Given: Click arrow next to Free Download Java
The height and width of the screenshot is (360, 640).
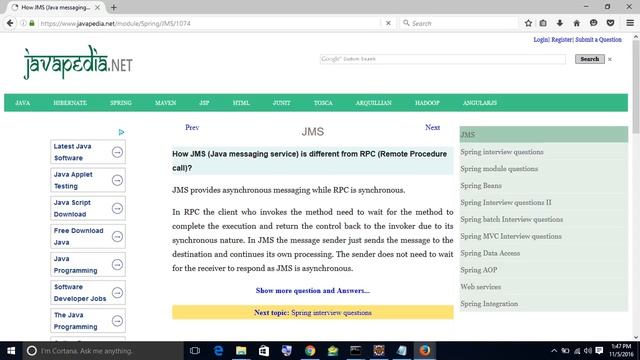Looking at the screenshot, I should pyautogui.click(x=117, y=237).
